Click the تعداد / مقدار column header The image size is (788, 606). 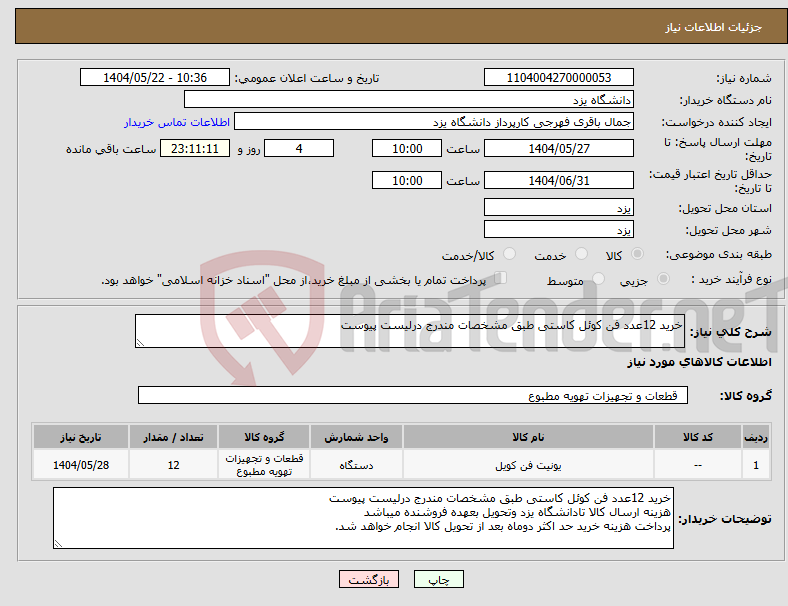point(173,437)
